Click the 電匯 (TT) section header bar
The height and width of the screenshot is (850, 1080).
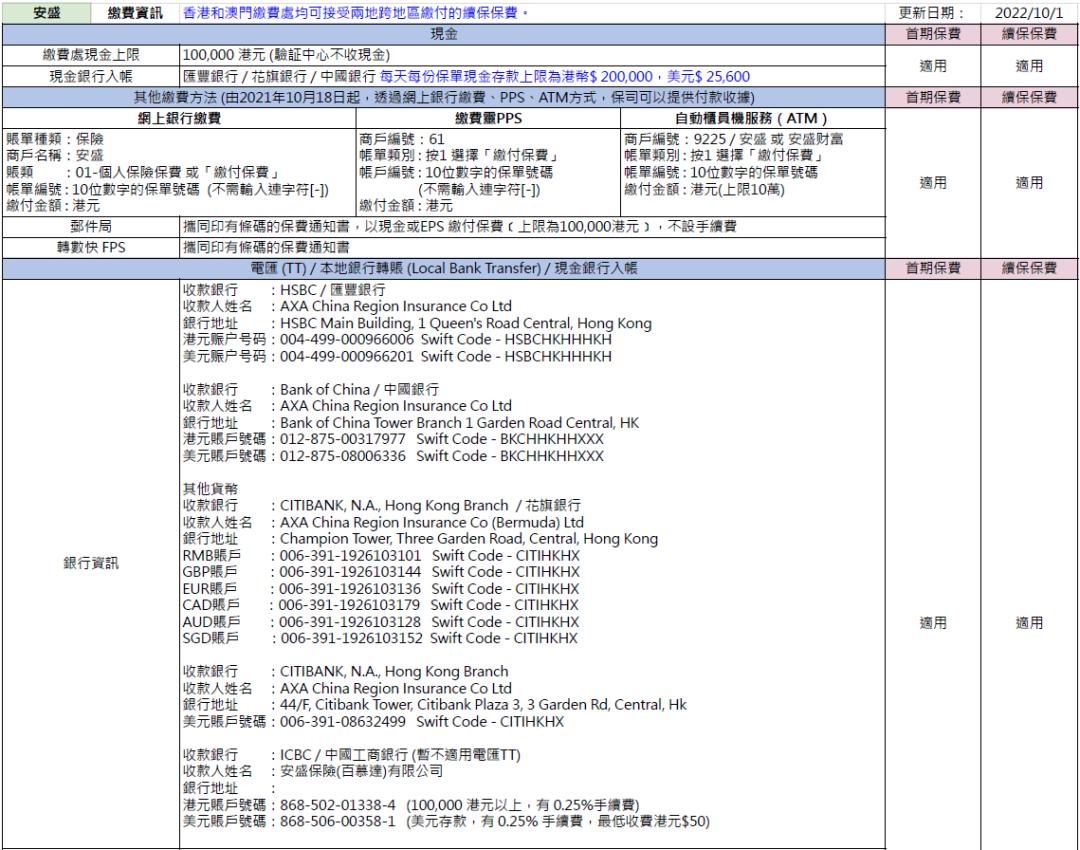(444, 269)
